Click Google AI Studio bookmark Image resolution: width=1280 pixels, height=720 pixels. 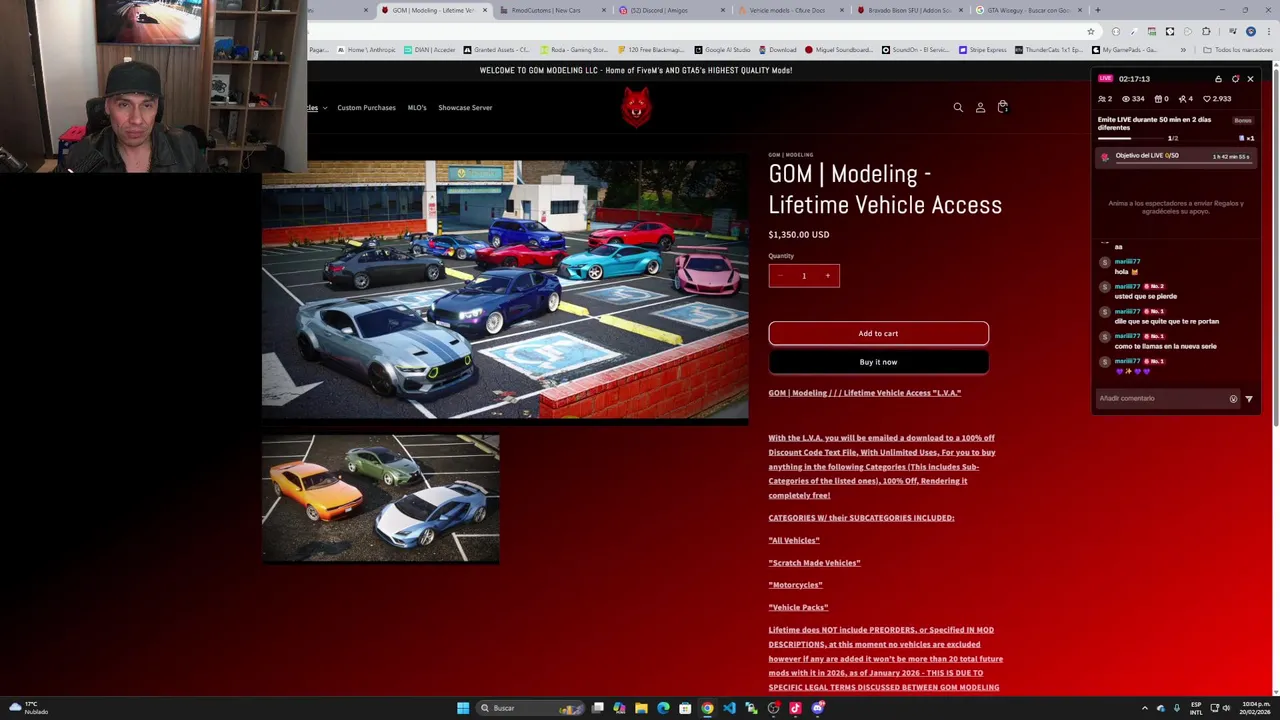723,50
